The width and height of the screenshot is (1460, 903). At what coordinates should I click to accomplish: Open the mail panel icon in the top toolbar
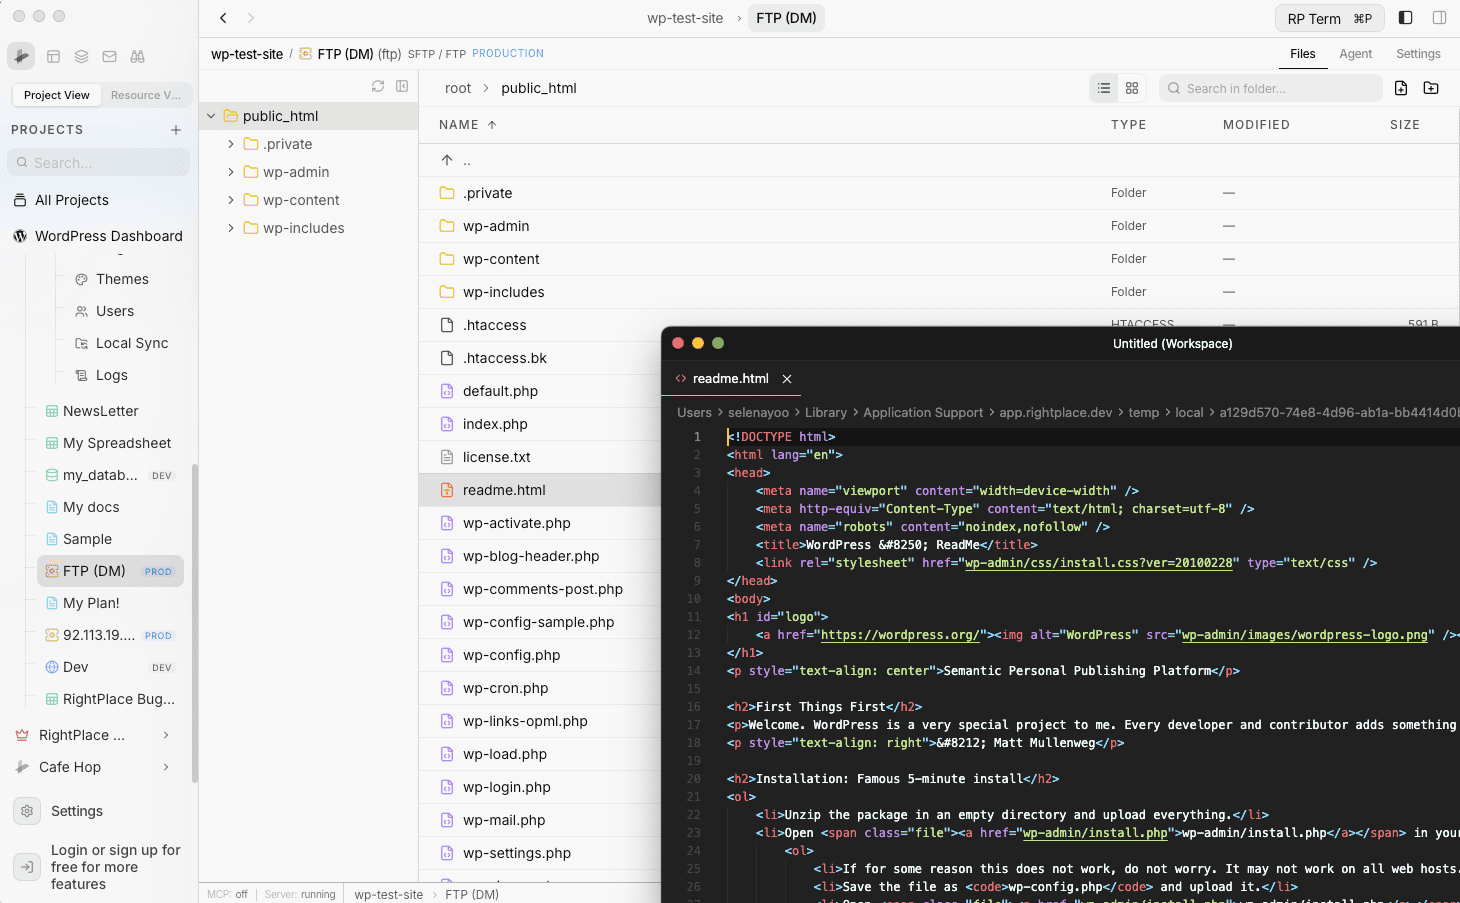109,56
